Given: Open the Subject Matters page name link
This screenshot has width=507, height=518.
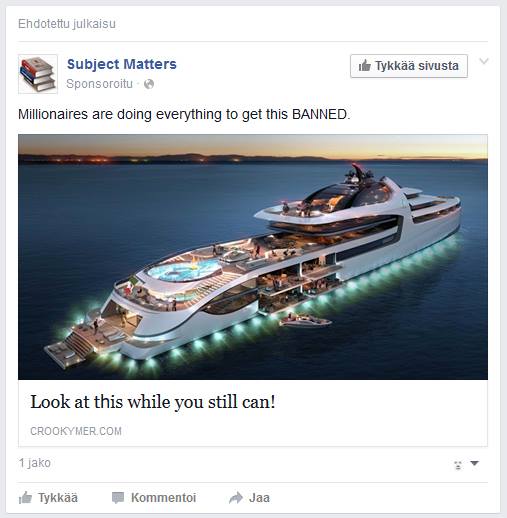Looking at the screenshot, I should click(122, 64).
